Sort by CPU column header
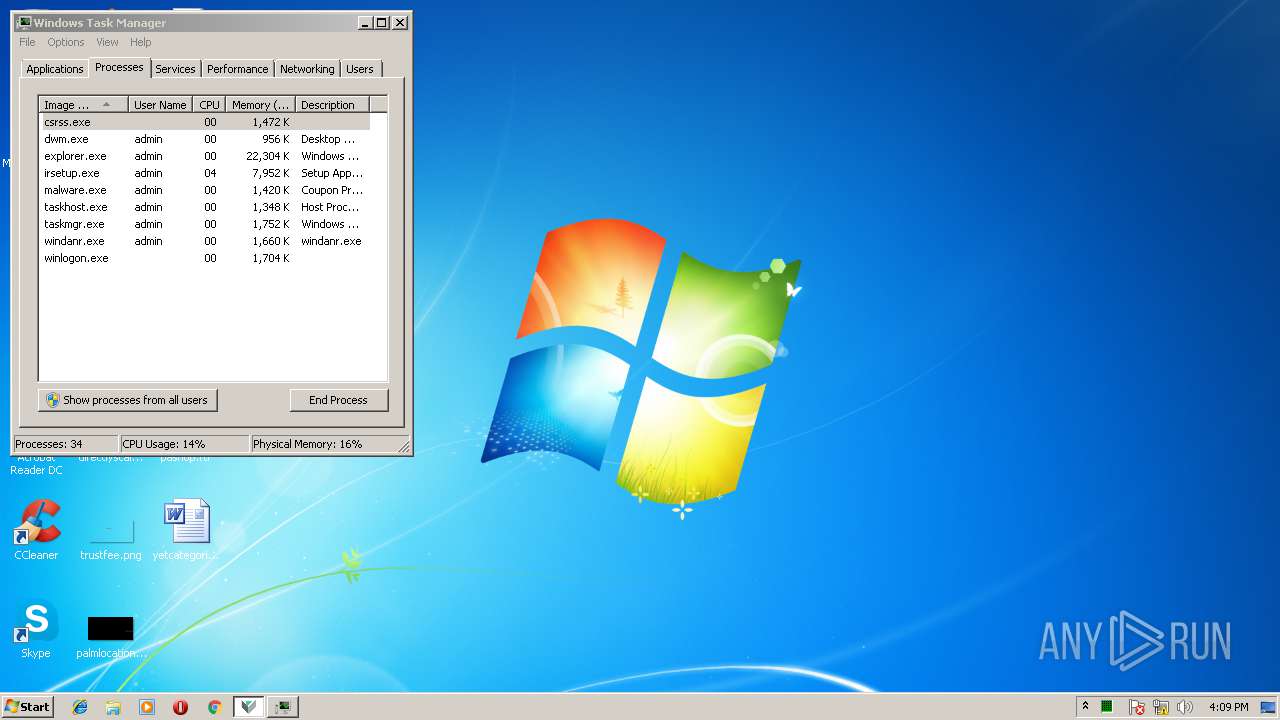 coord(209,105)
